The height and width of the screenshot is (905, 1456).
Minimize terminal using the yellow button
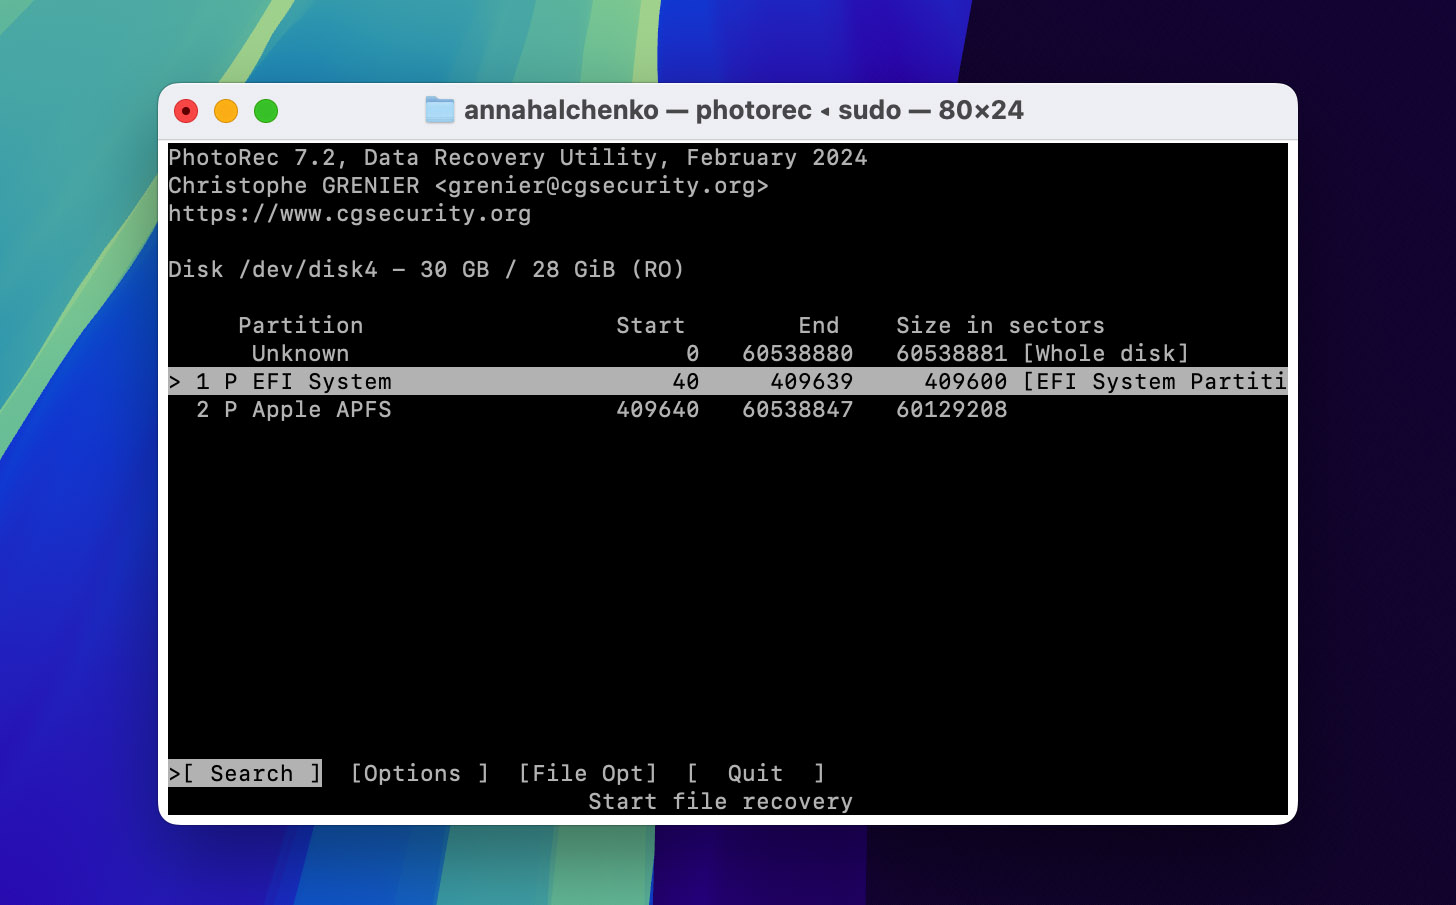pyautogui.click(x=226, y=111)
